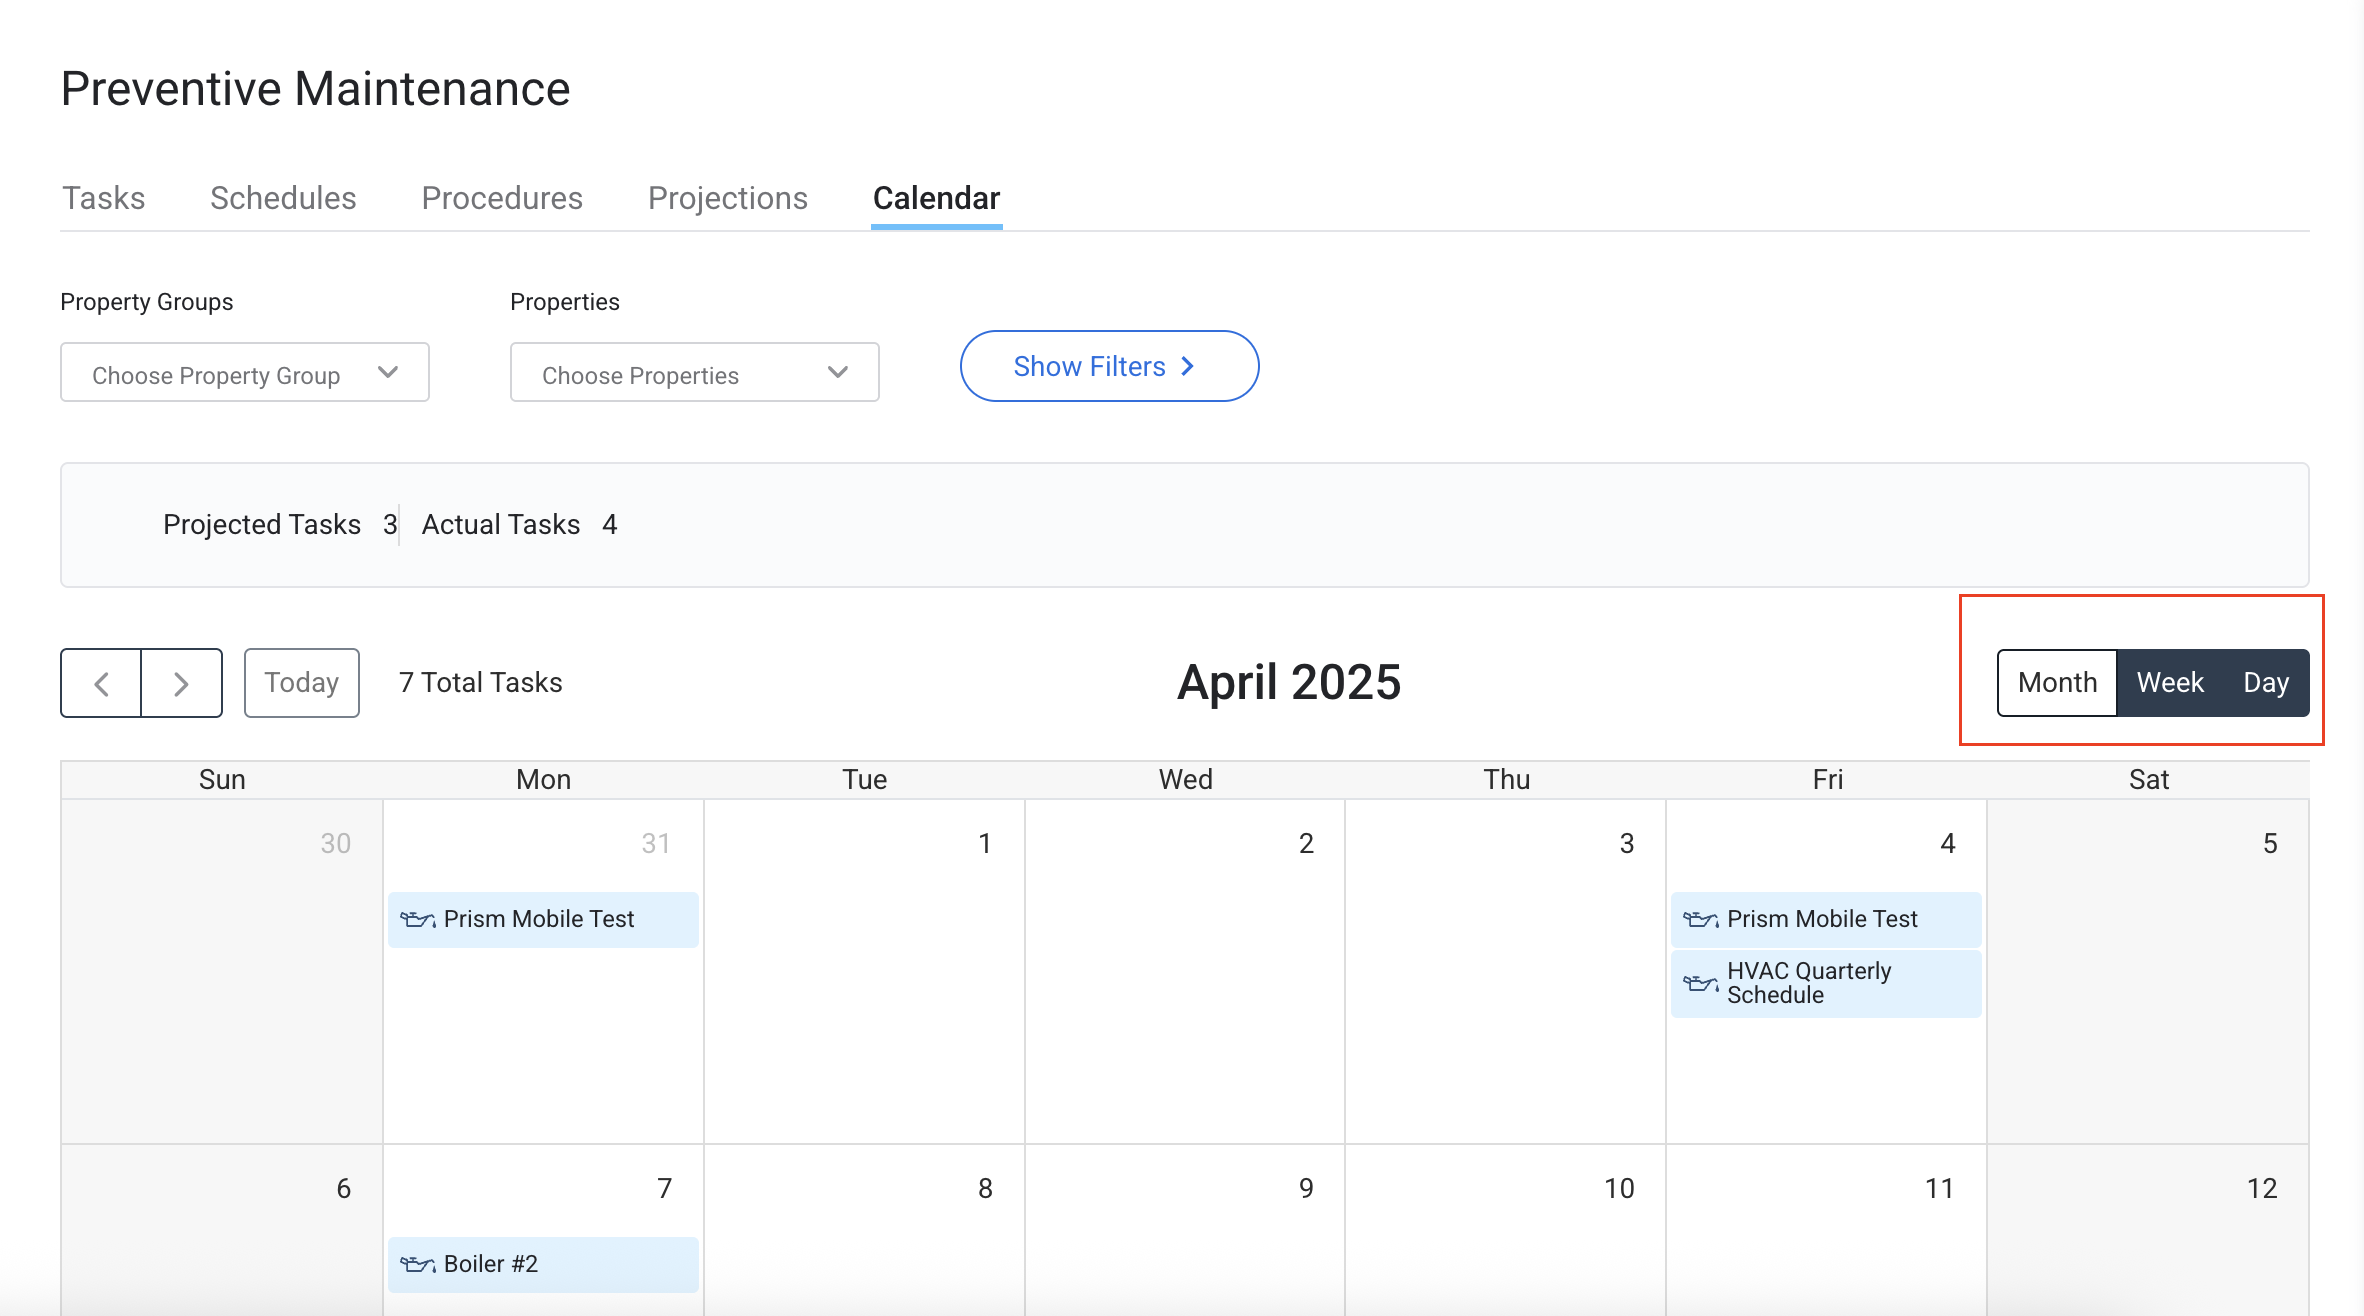Screen dimensions: 2364x1316
Task: Open Prism Mobile Test on March 31
Action: 543,919
